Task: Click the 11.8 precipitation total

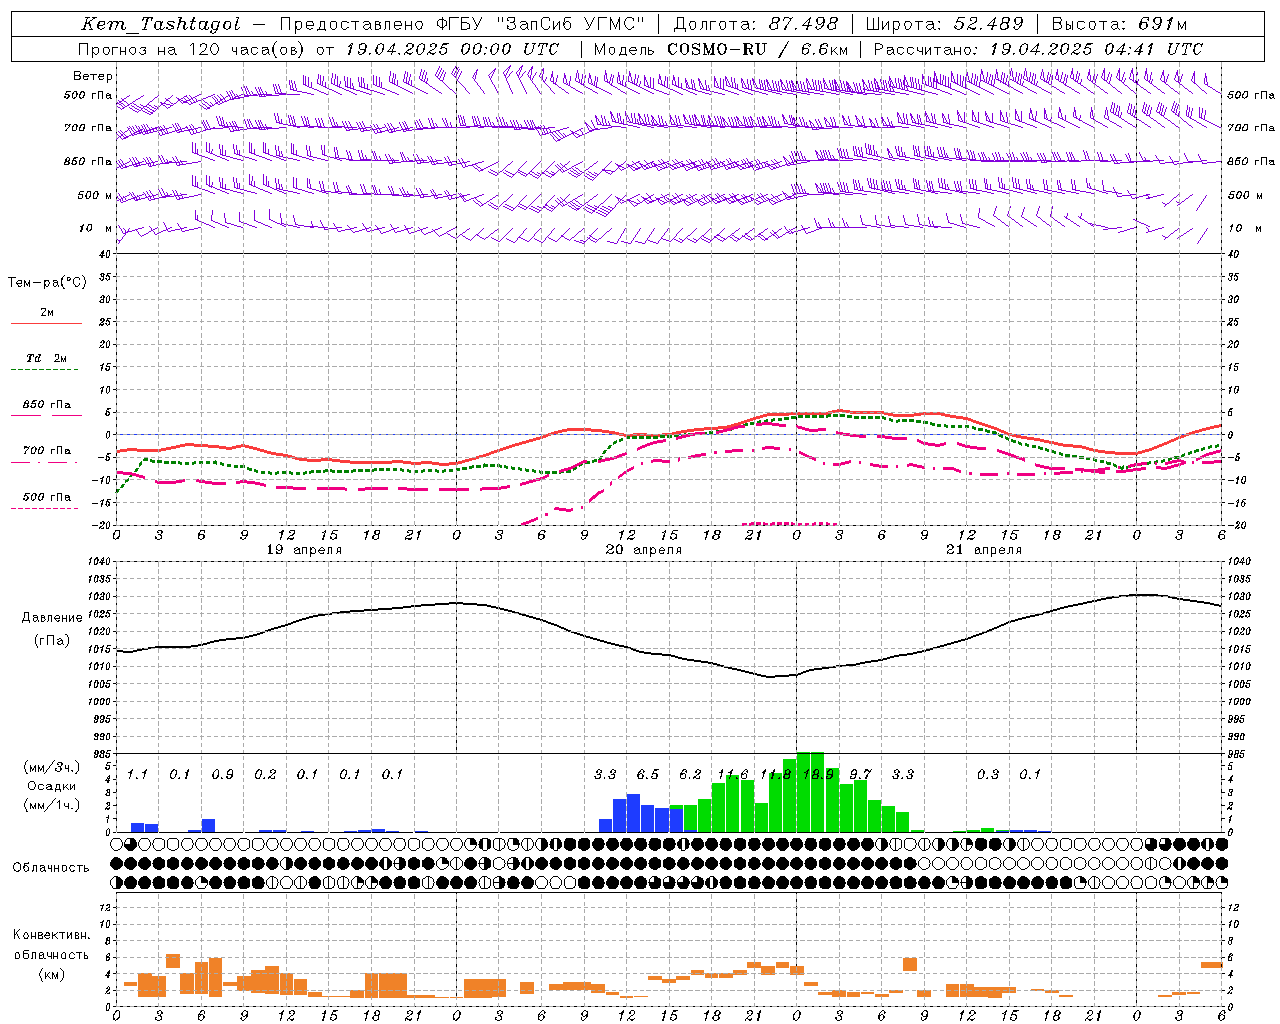Action: (x=775, y=775)
